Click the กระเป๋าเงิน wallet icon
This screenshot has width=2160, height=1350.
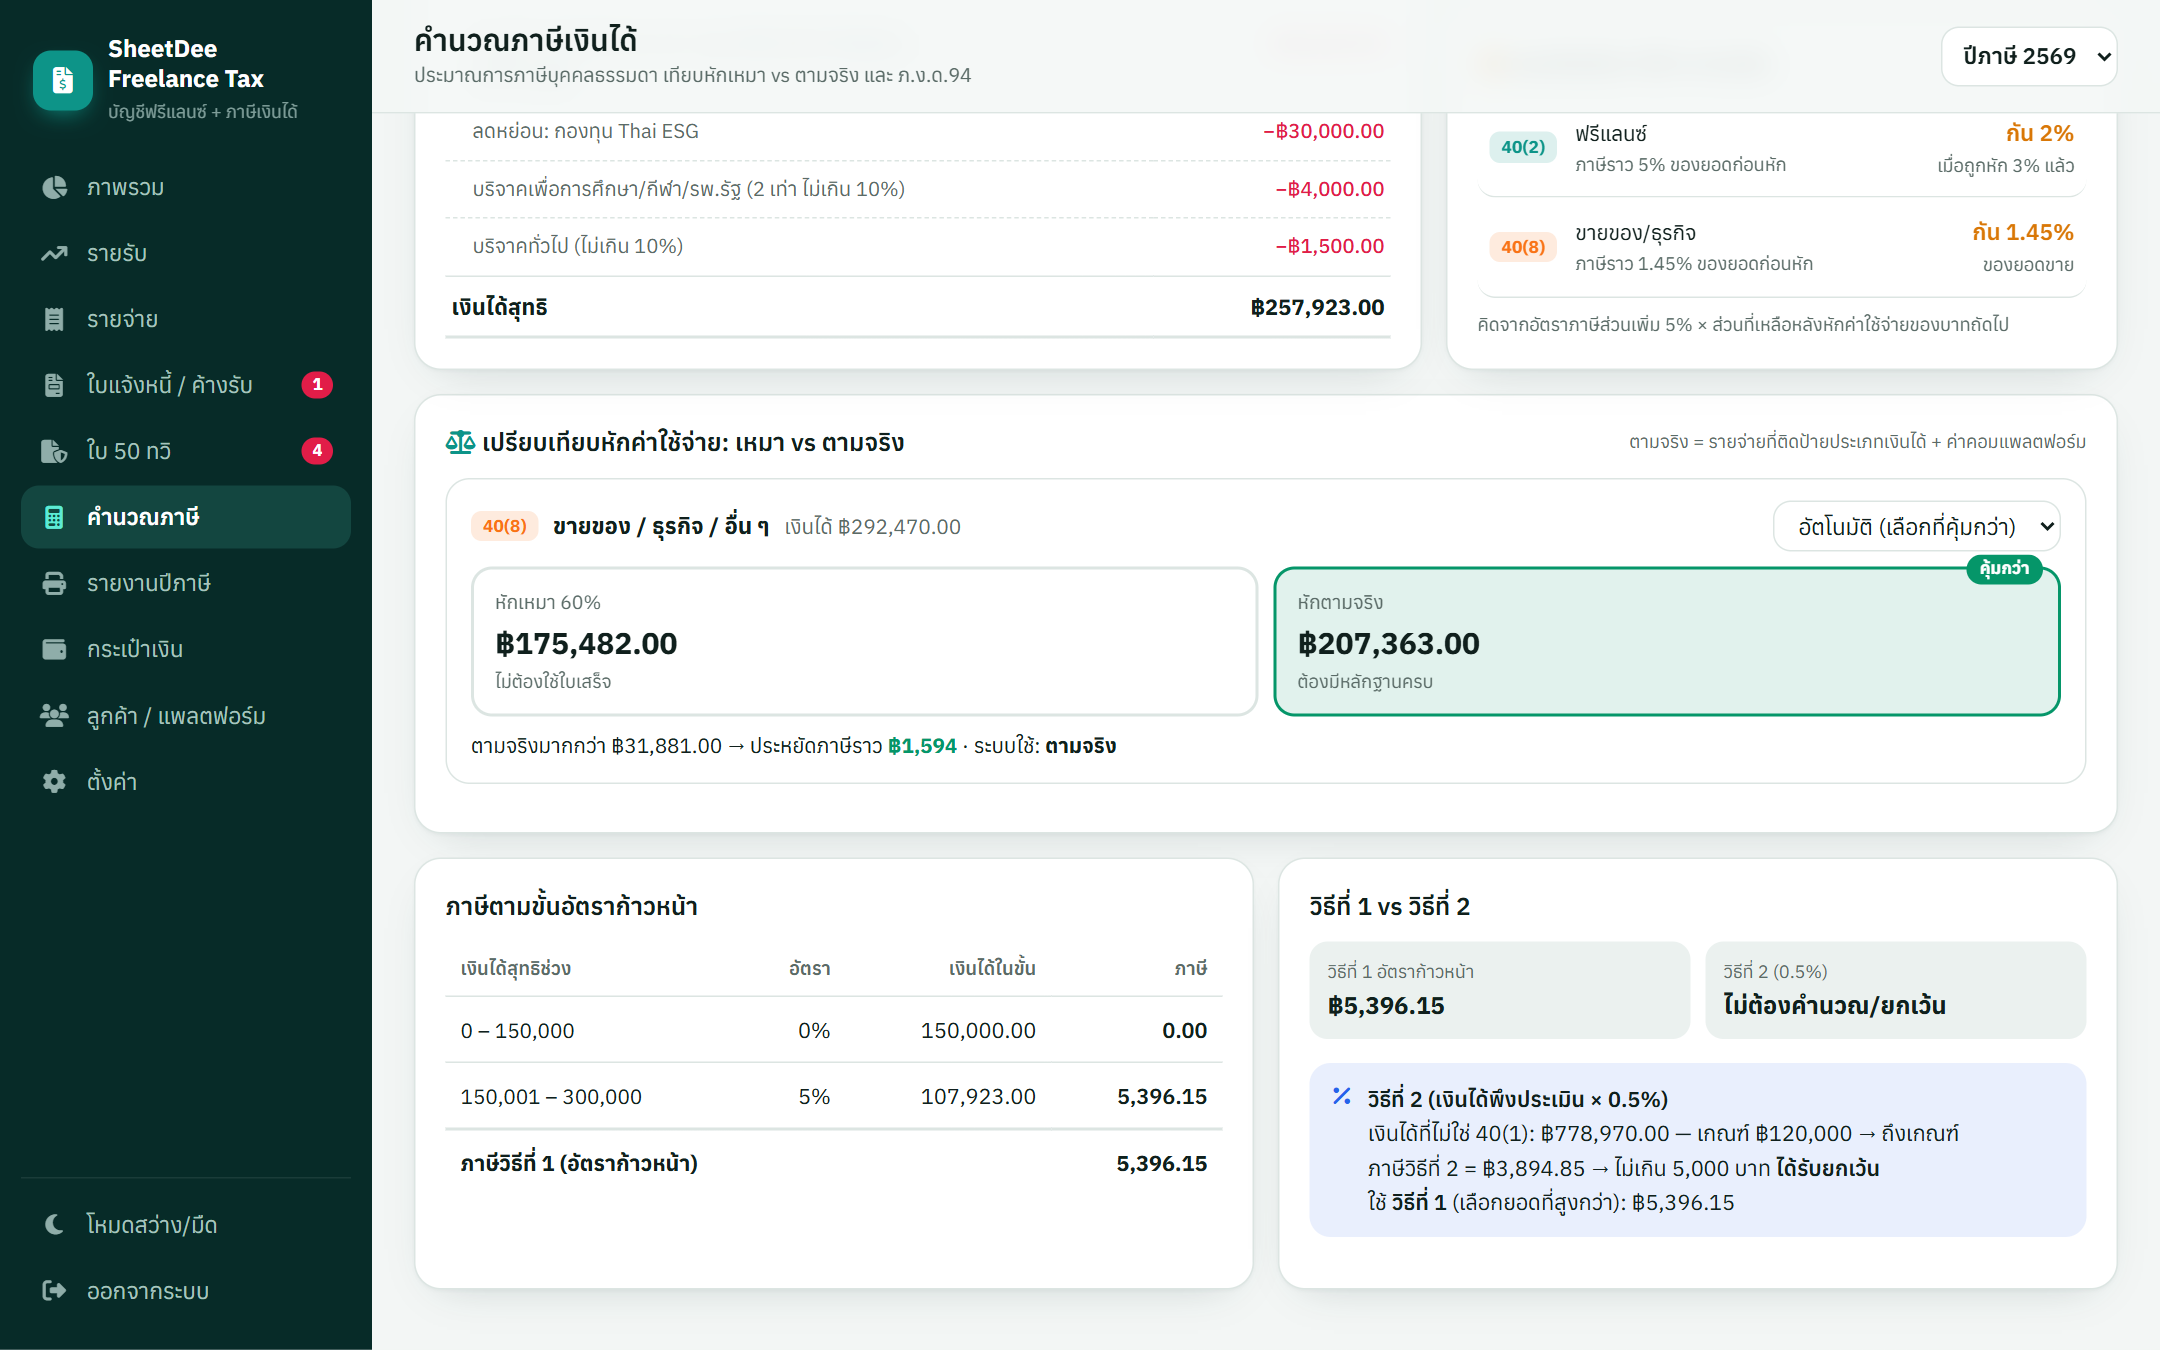coord(54,649)
